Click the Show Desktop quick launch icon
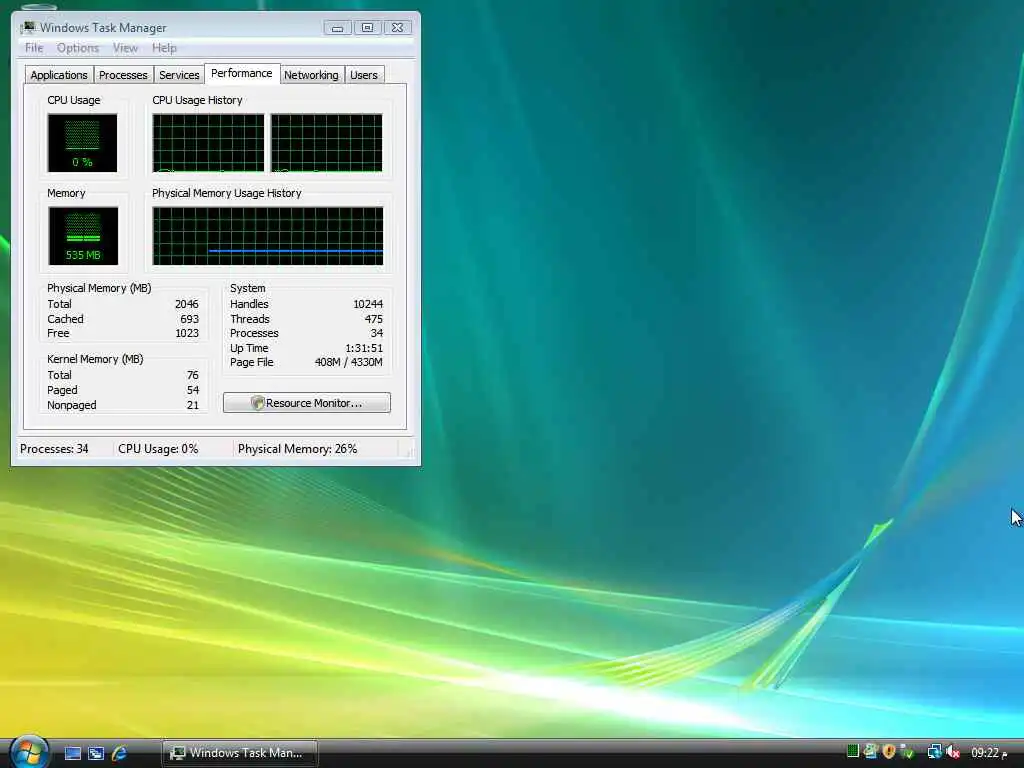This screenshot has width=1024, height=768. 72,753
